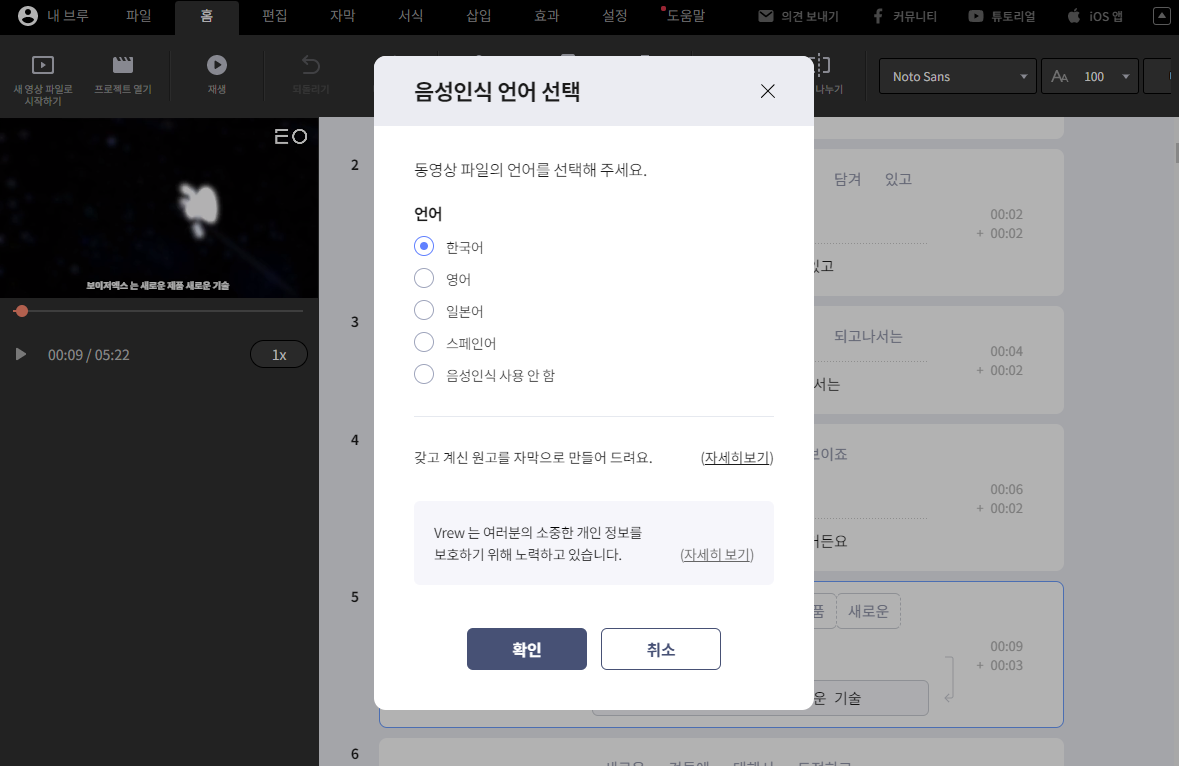The image size is (1179, 766).
Task: Select 일본어 language radio button
Action: (424, 310)
